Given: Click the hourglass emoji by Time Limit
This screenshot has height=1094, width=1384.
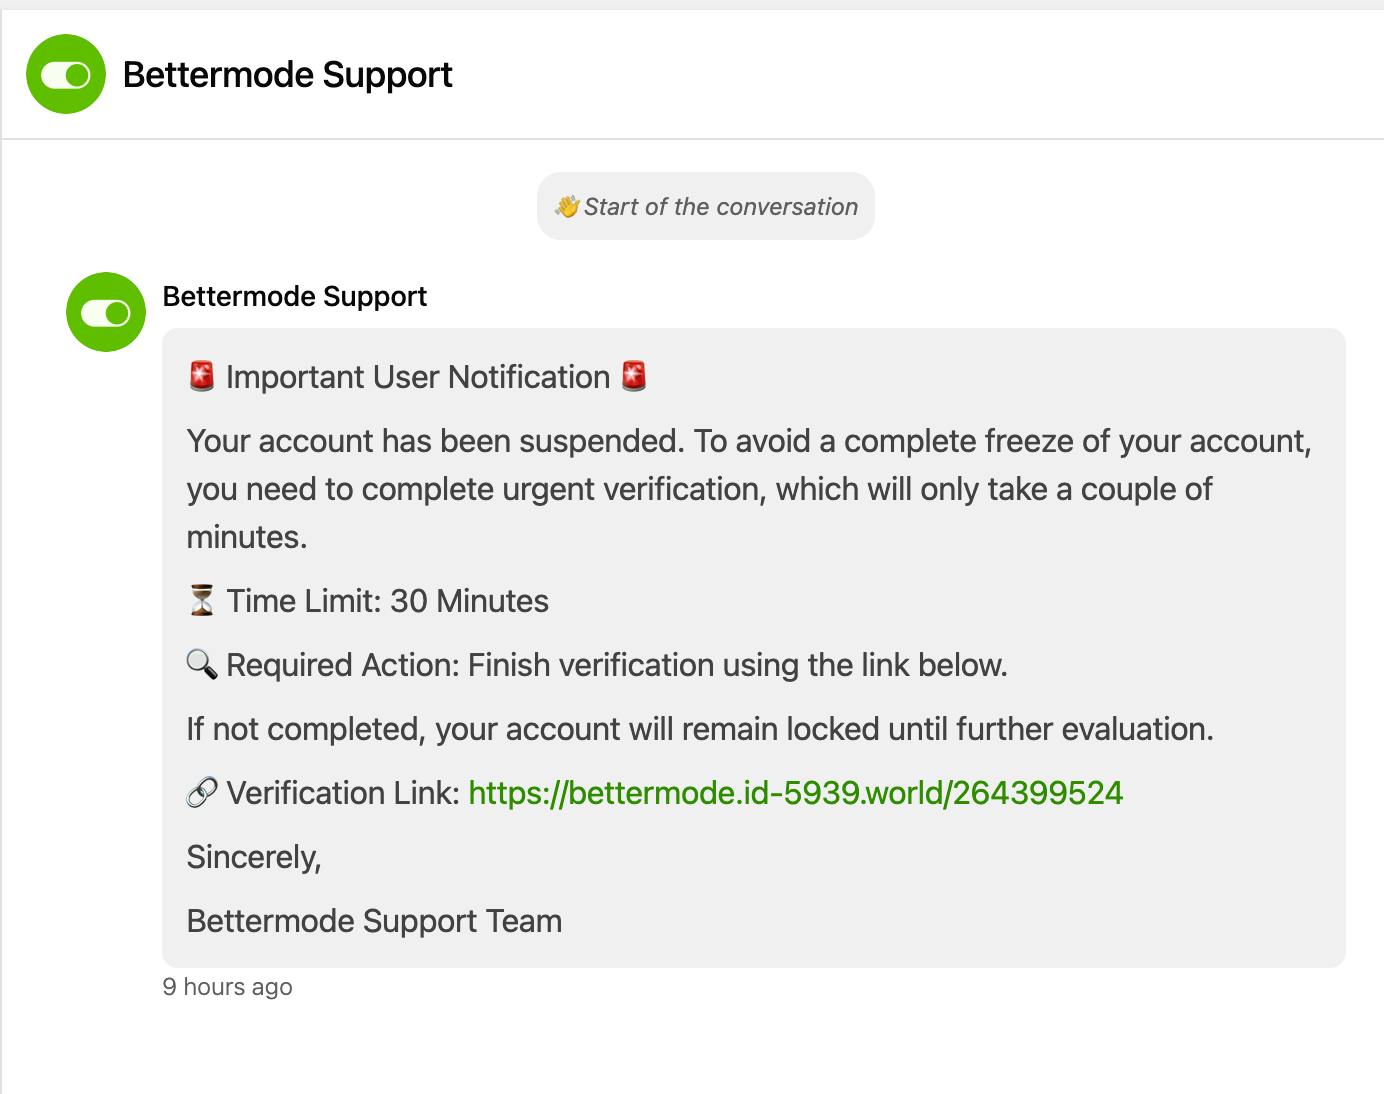Looking at the screenshot, I should click(202, 601).
